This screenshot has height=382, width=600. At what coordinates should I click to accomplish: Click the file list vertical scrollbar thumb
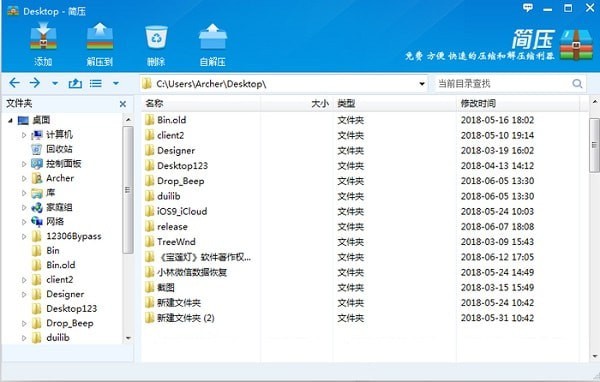[x=594, y=145]
